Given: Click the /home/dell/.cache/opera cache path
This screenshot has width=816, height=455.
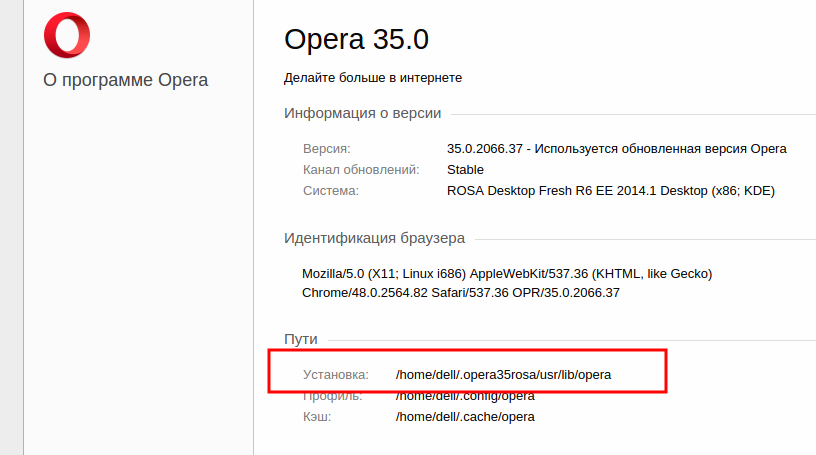Looking at the screenshot, I should coord(465,416).
